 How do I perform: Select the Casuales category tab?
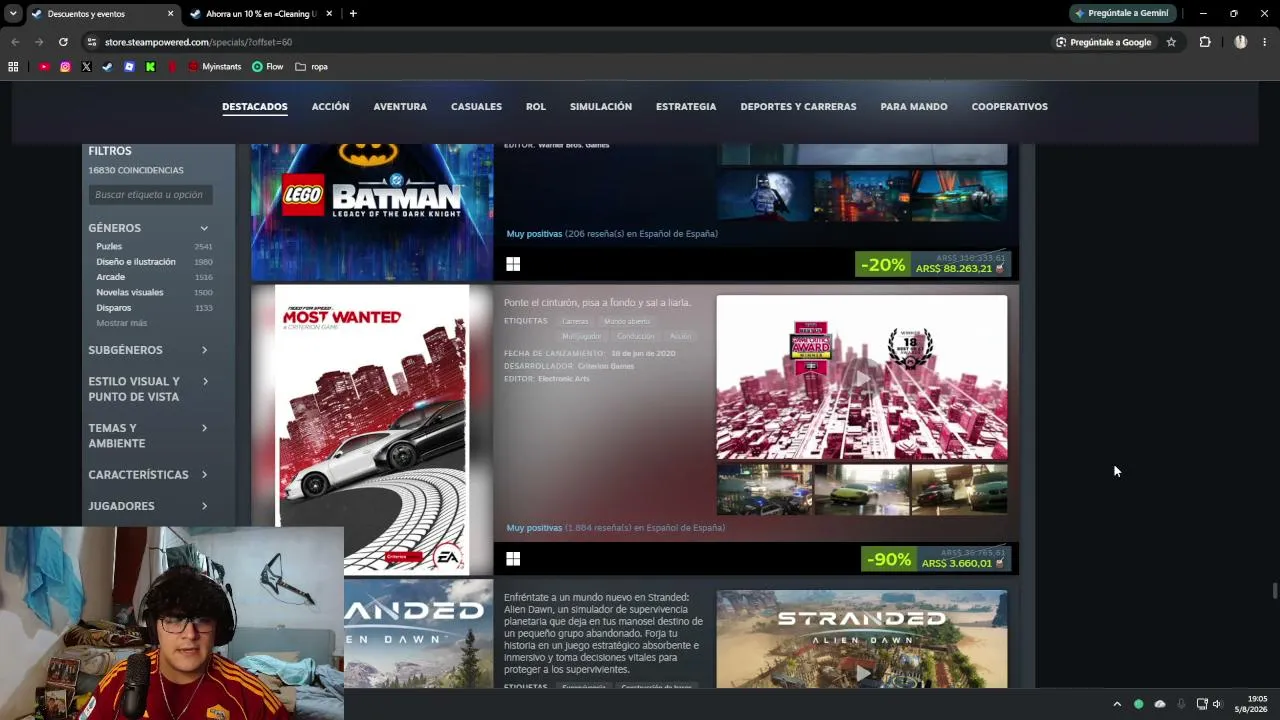476,107
